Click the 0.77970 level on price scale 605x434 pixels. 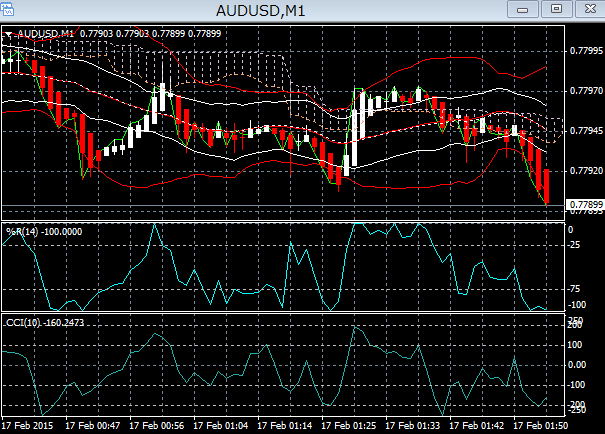pos(584,91)
